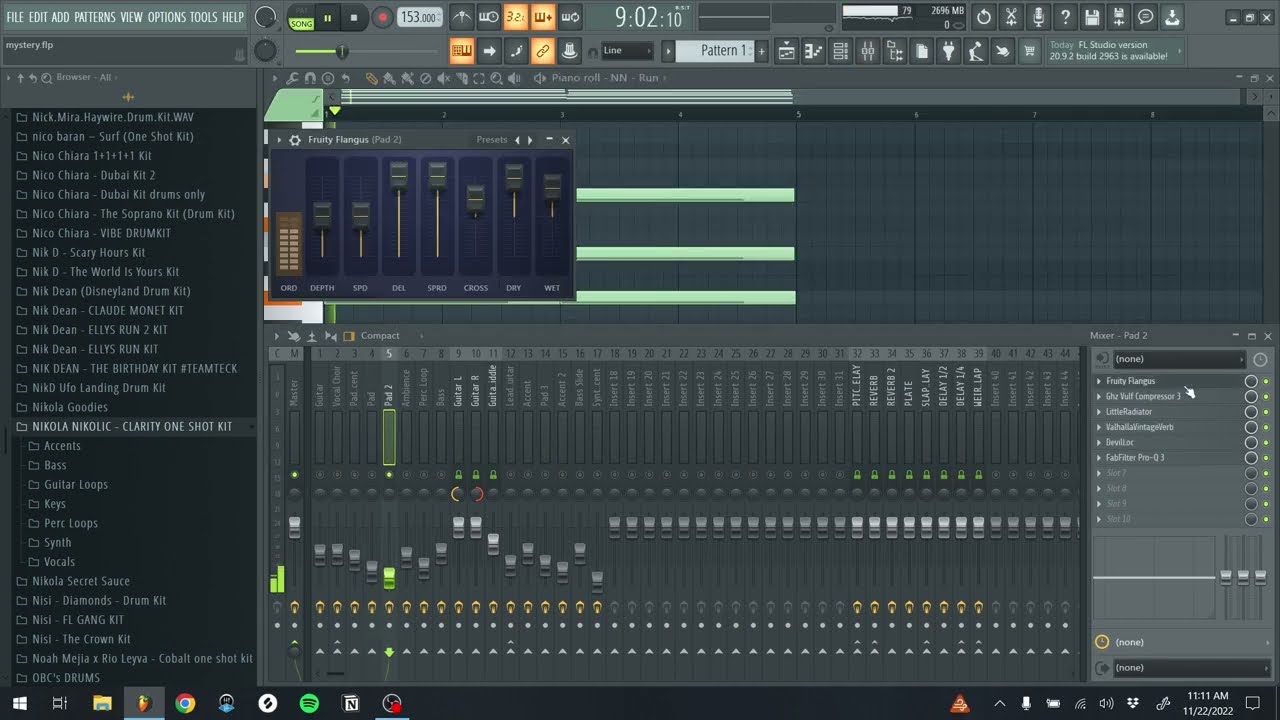Select the piano roll magnet snap icon
The image size is (1280, 720).
[310, 78]
